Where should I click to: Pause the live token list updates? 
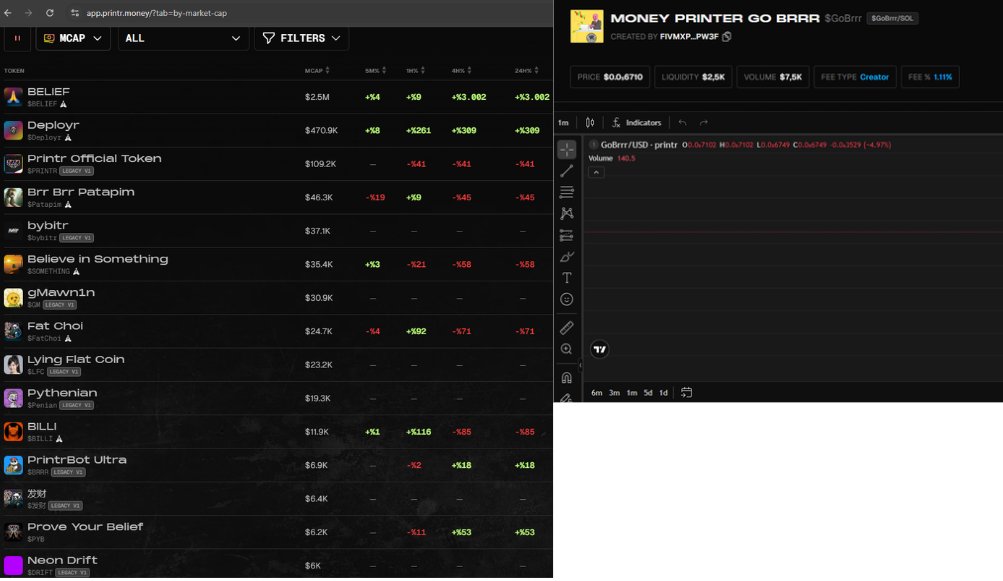tap(17, 38)
